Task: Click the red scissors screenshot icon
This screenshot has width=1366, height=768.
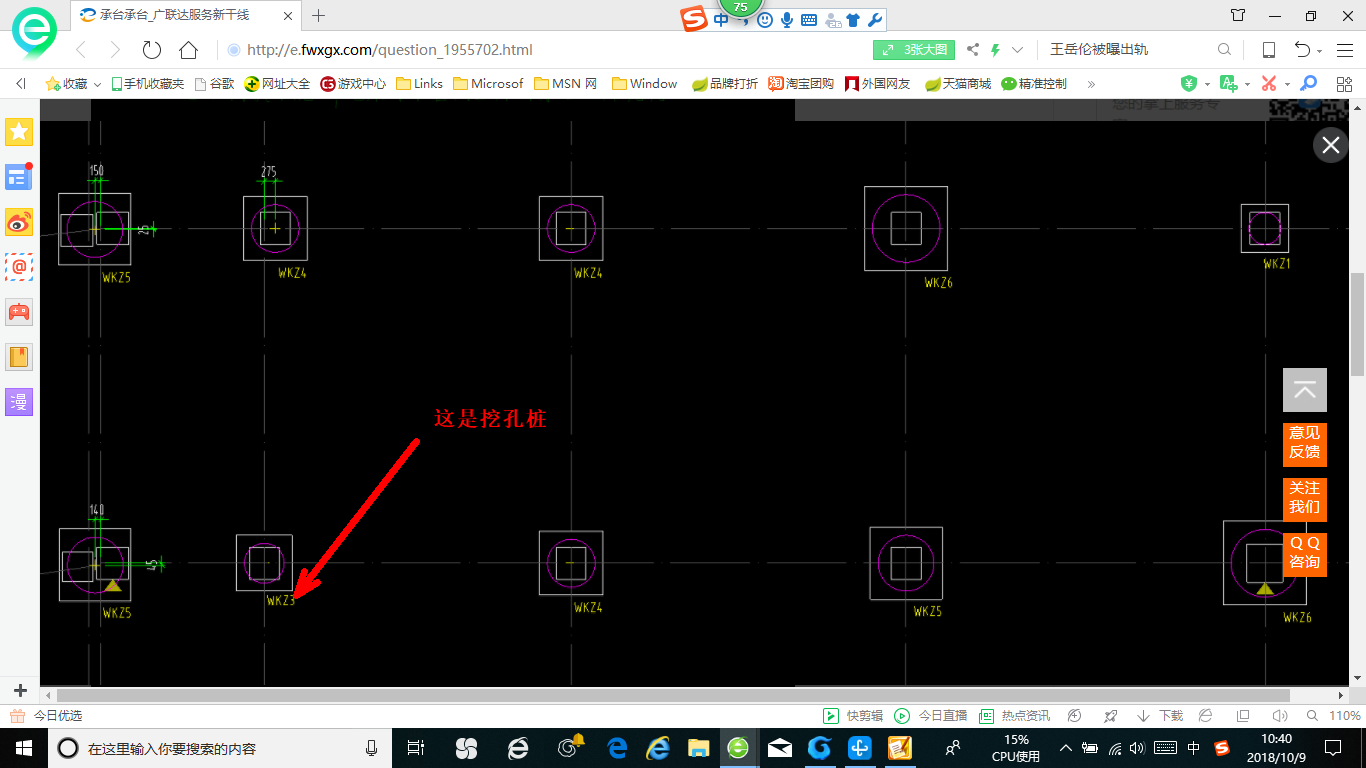Action: [x=1269, y=84]
